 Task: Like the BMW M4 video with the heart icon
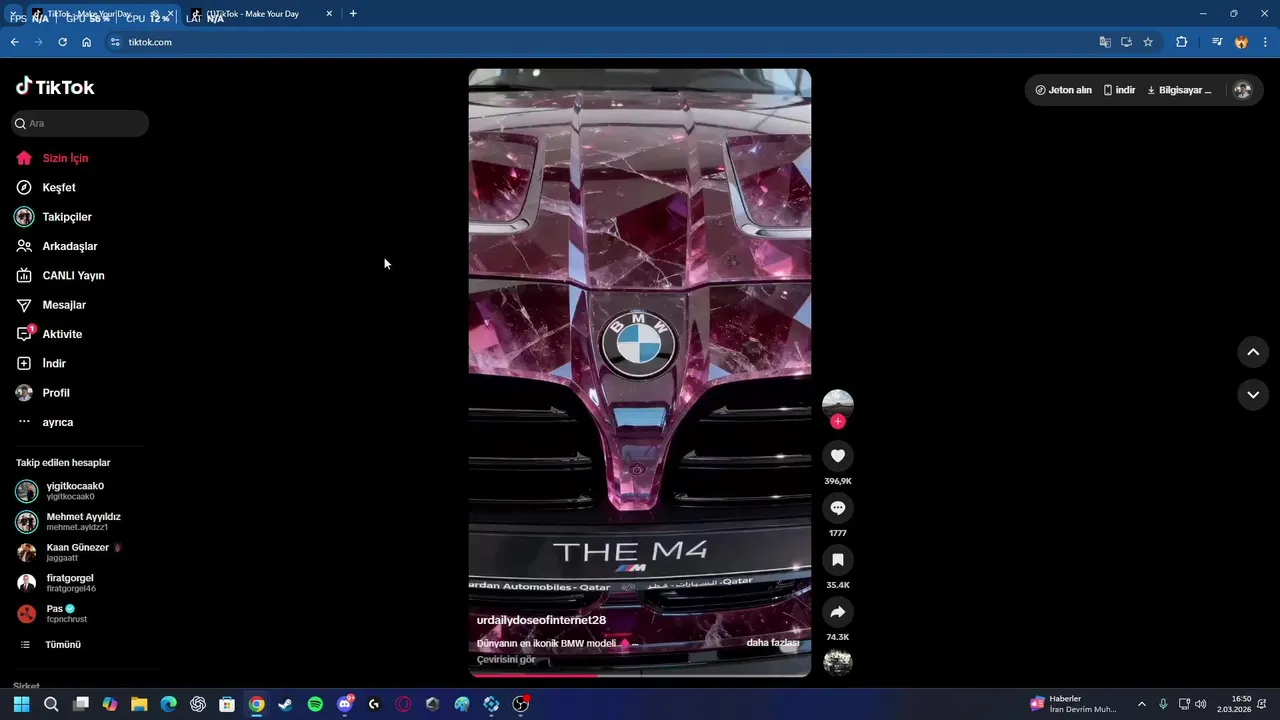click(x=838, y=456)
